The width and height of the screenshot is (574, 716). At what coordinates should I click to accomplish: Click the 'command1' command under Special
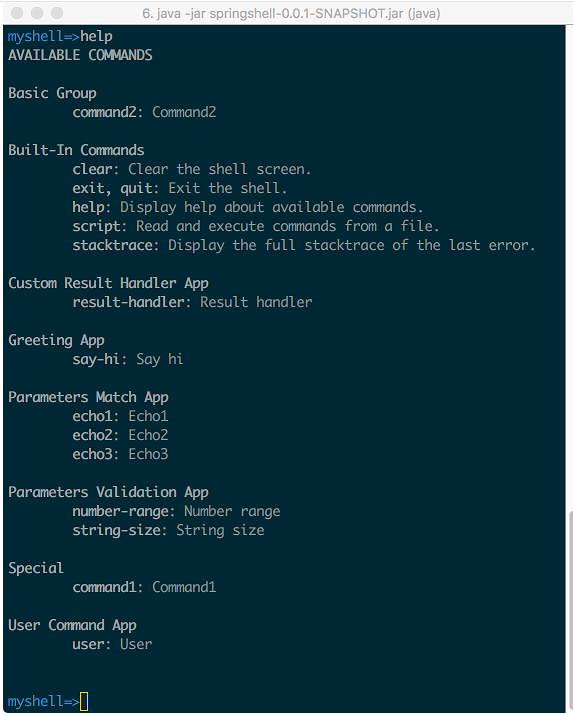coord(104,587)
